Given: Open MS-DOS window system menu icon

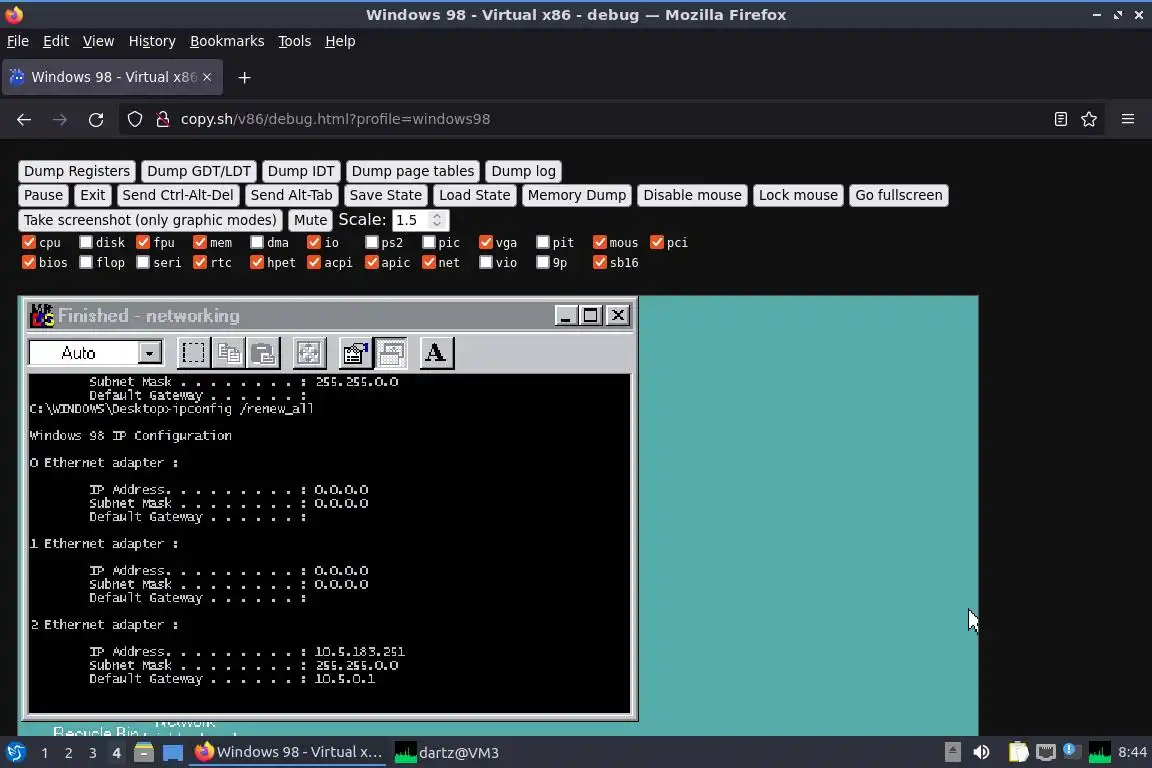Looking at the screenshot, I should (x=42, y=315).
